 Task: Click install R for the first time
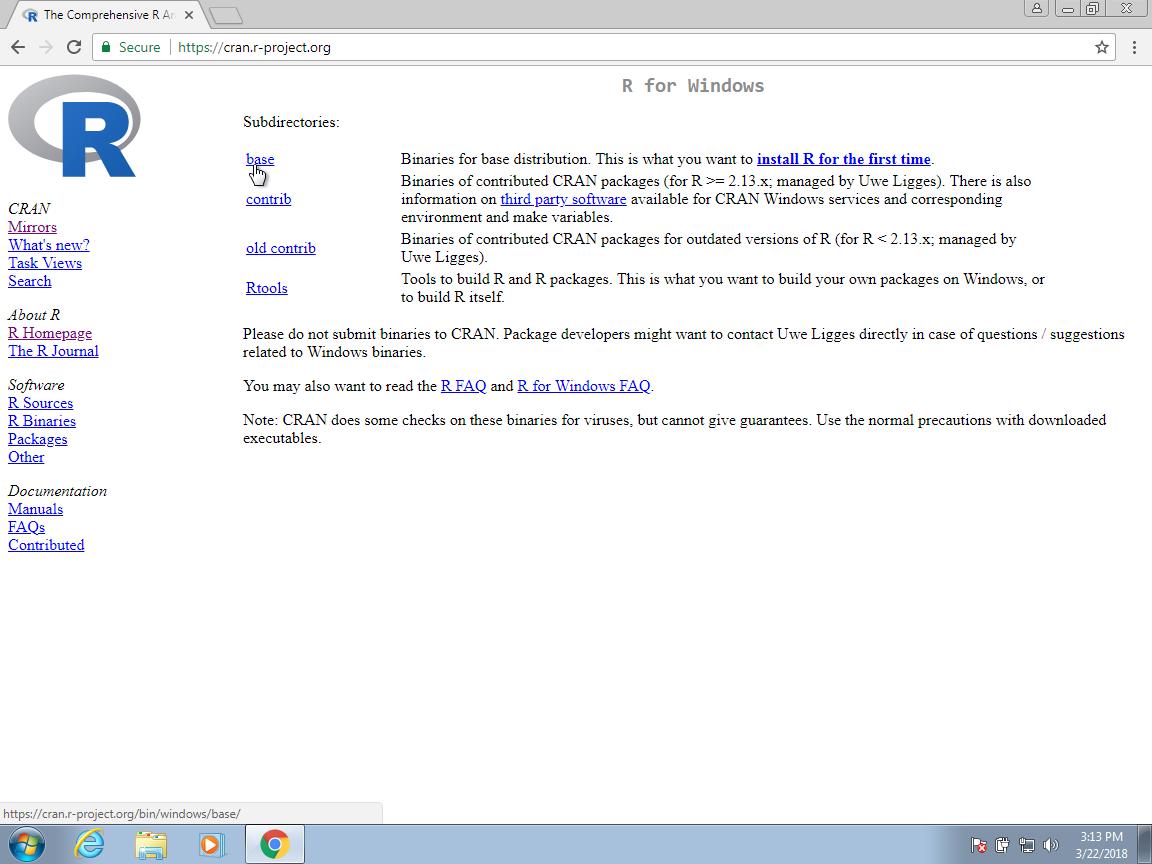click(843, 159)
